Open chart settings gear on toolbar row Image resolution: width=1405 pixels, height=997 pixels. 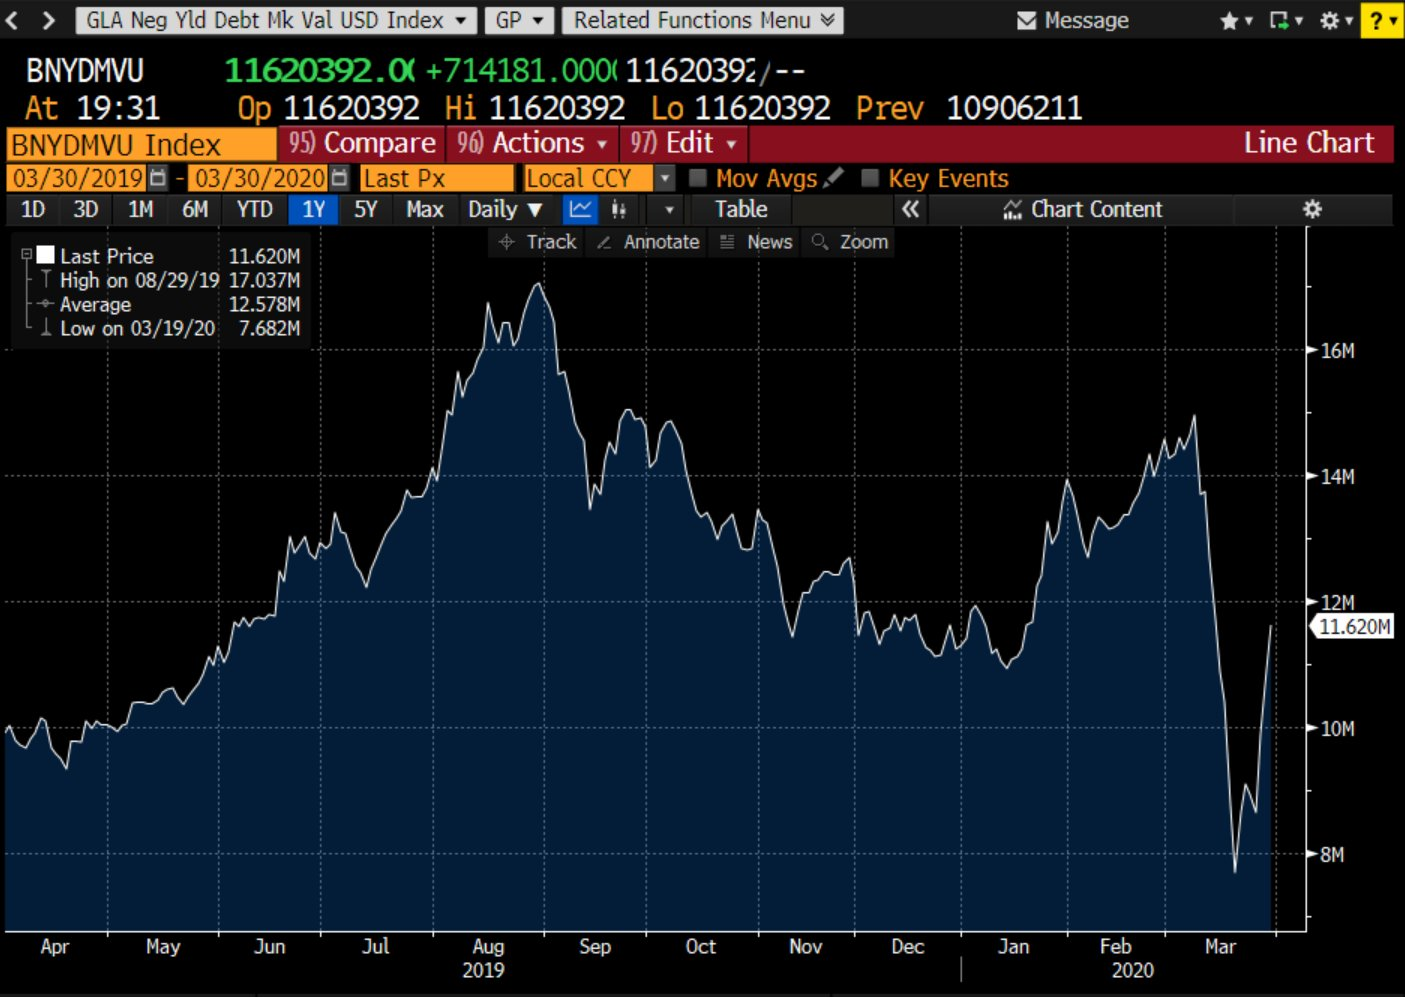click(1313, 209)
